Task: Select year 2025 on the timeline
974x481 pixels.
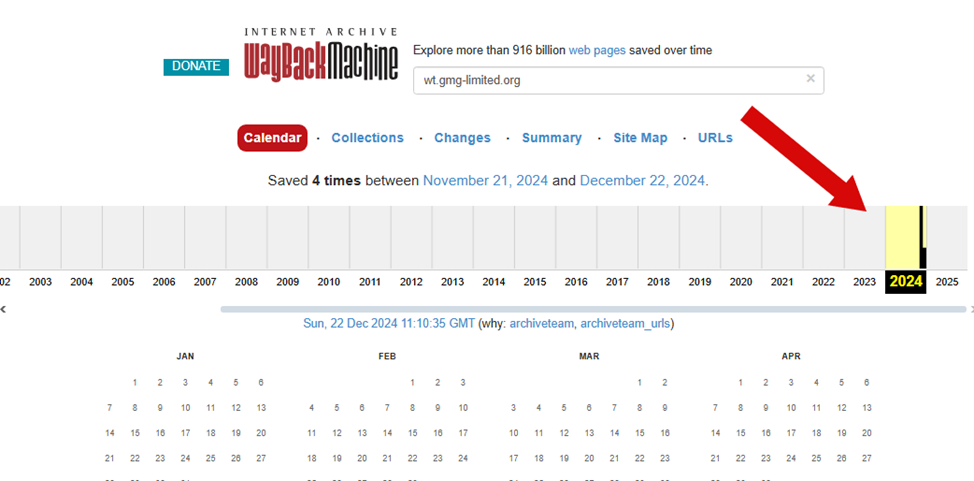Action: pyautogui.click(x=947, y=282)
